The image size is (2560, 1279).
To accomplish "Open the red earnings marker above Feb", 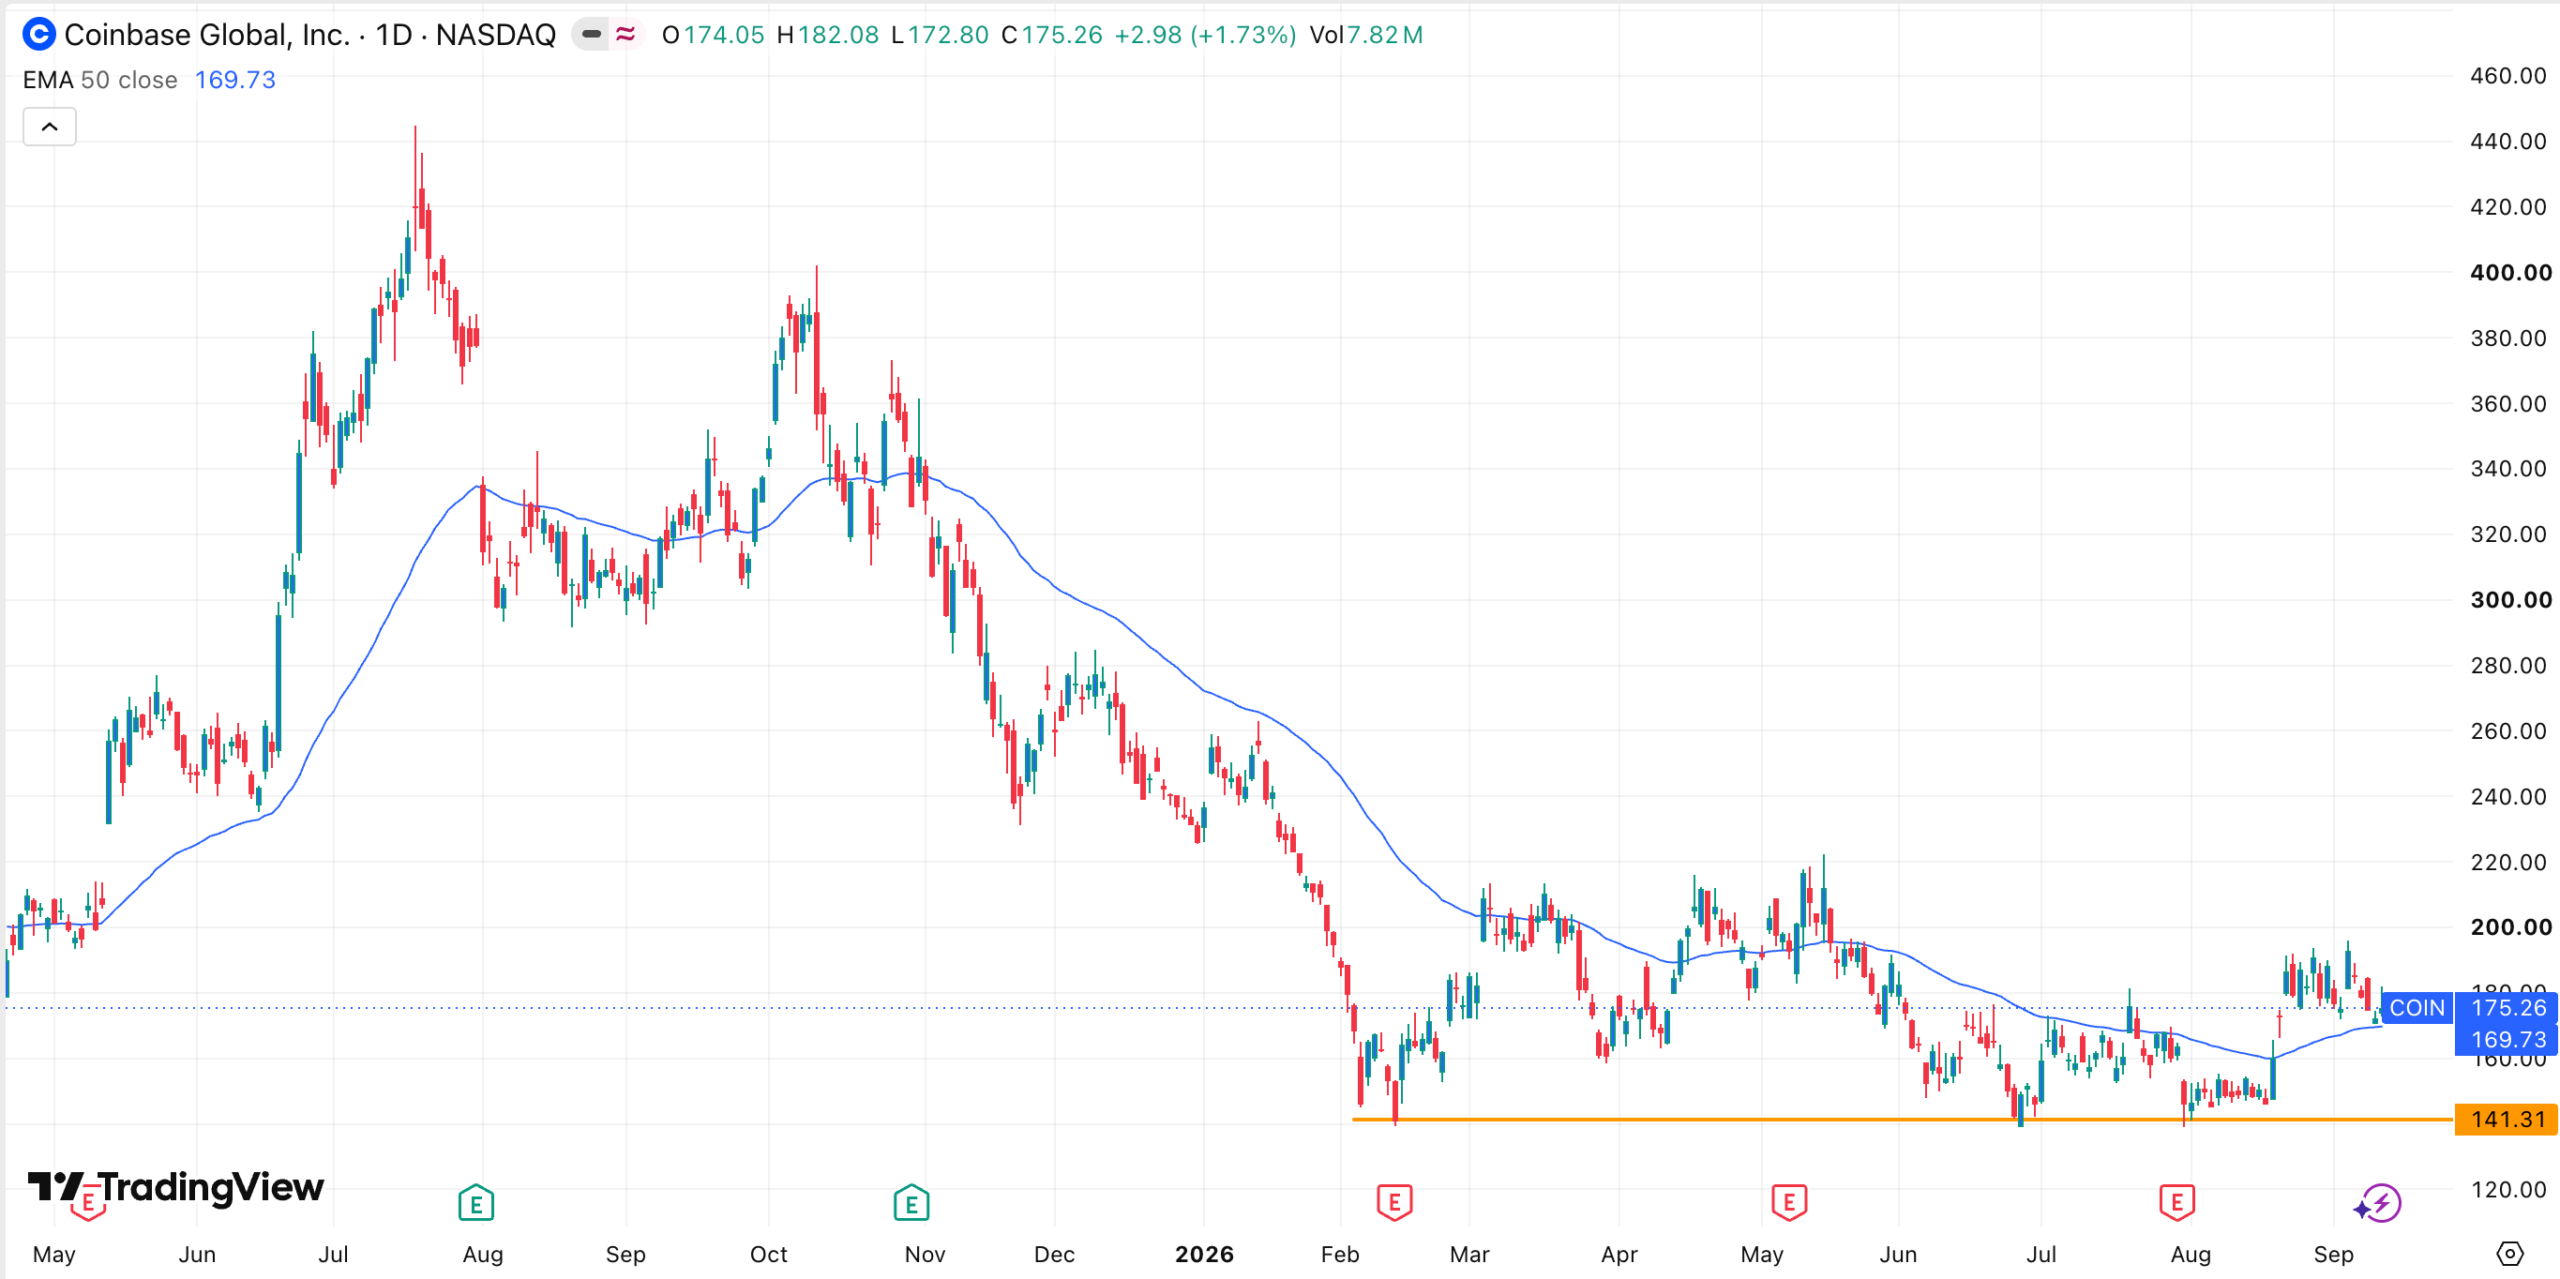I will pyautogui.click(x=1394, y=1202).
